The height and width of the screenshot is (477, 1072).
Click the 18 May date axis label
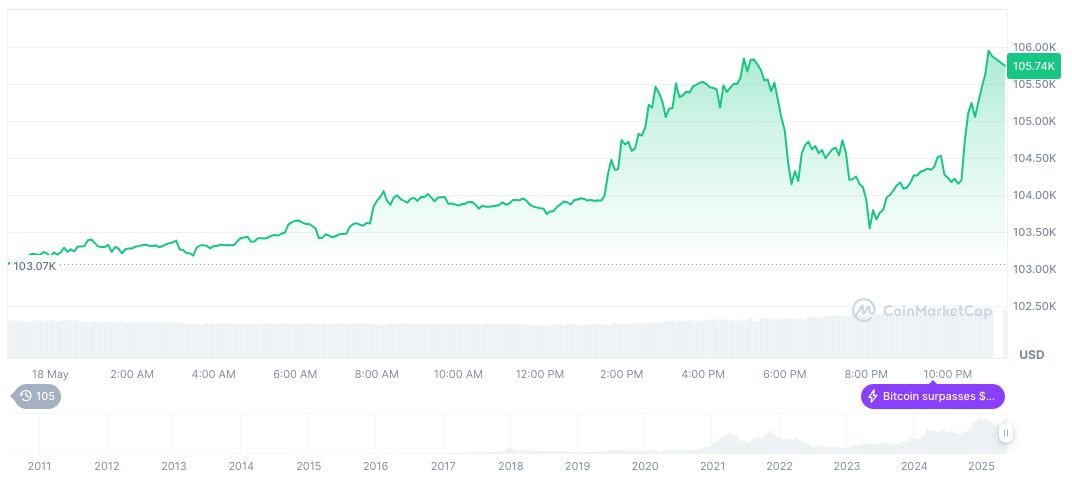50,374
